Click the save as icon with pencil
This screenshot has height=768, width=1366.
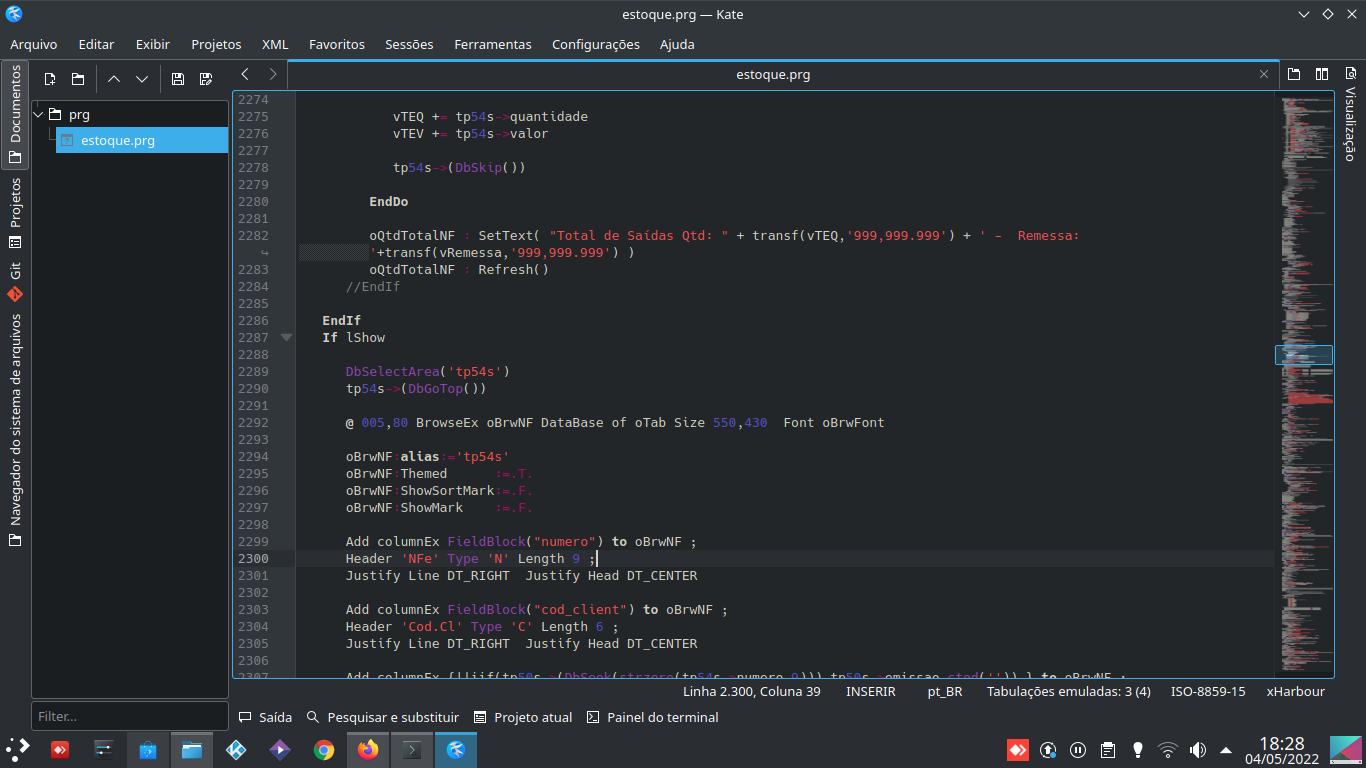[x=206, y=79]
